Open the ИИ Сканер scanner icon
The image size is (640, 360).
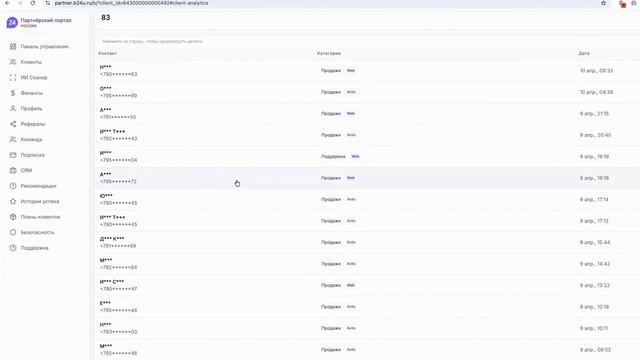[x=13, y=78]
